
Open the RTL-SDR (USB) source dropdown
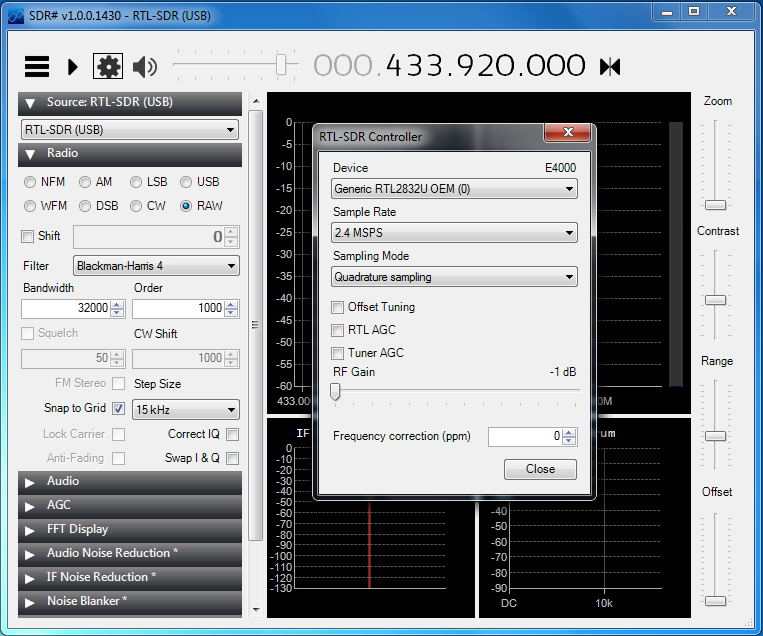129,130
